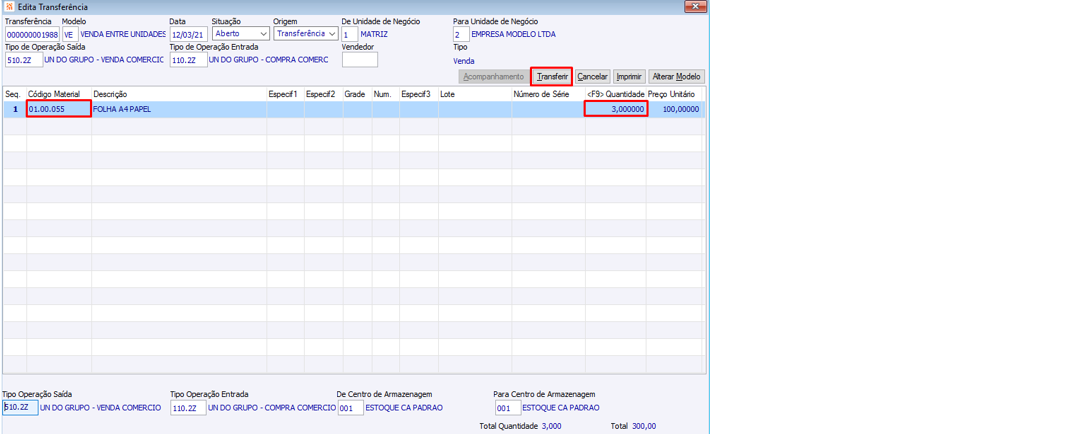Click the Número de Série column header
This screenshot has height=434, width=1080.
click(548, 94)
